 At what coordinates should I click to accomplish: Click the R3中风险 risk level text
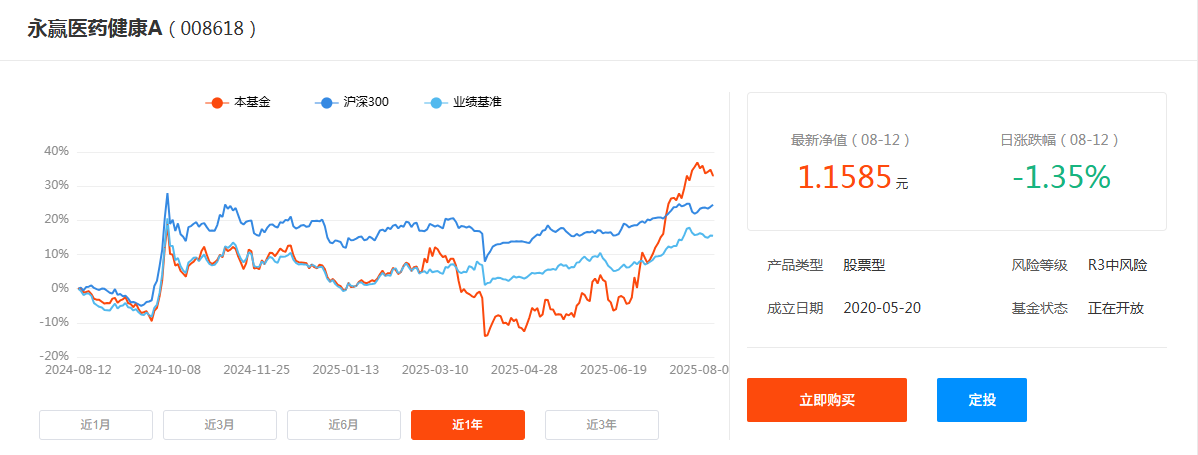coord(1117,265)
